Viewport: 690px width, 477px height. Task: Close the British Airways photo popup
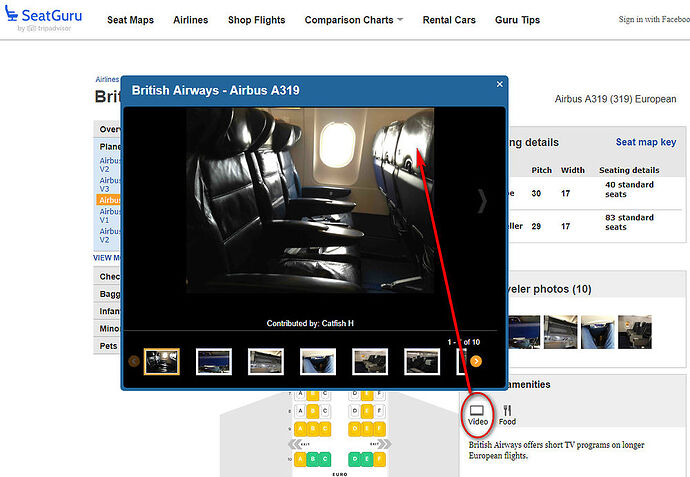click(499, 84)
